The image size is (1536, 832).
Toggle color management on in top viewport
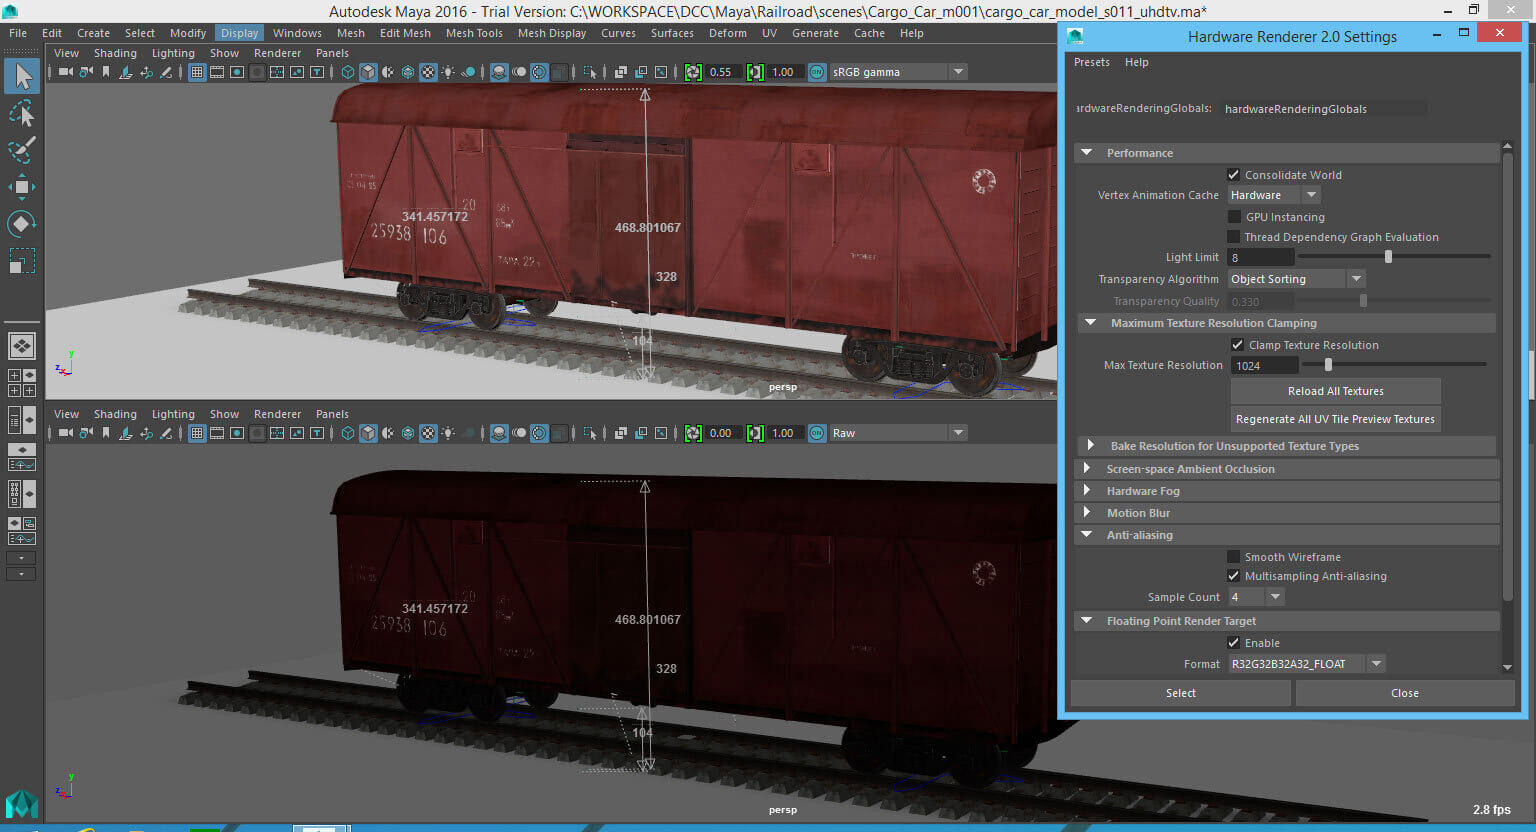point(817,72)
